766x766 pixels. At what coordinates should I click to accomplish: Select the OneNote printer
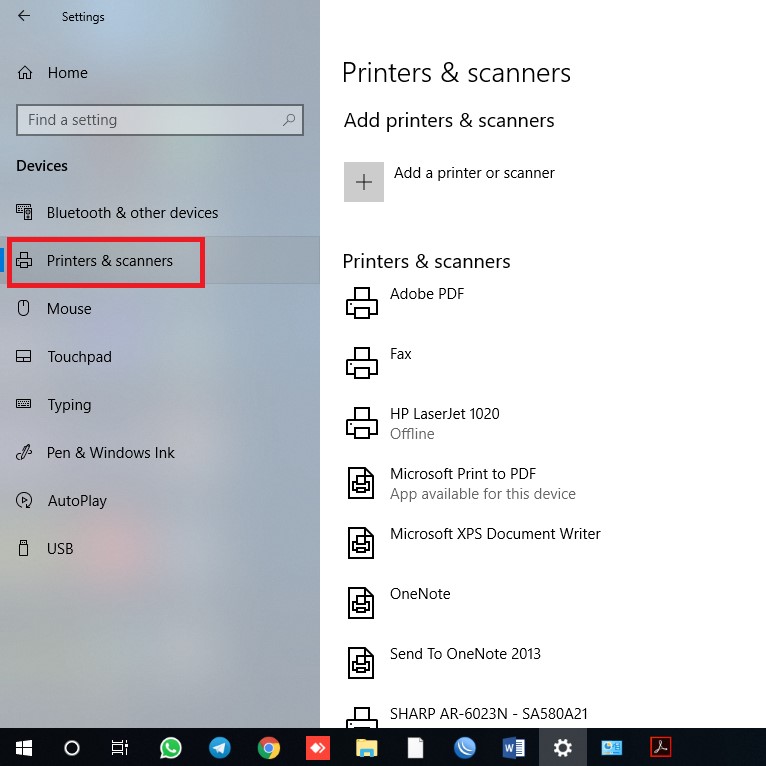[420, 594]
